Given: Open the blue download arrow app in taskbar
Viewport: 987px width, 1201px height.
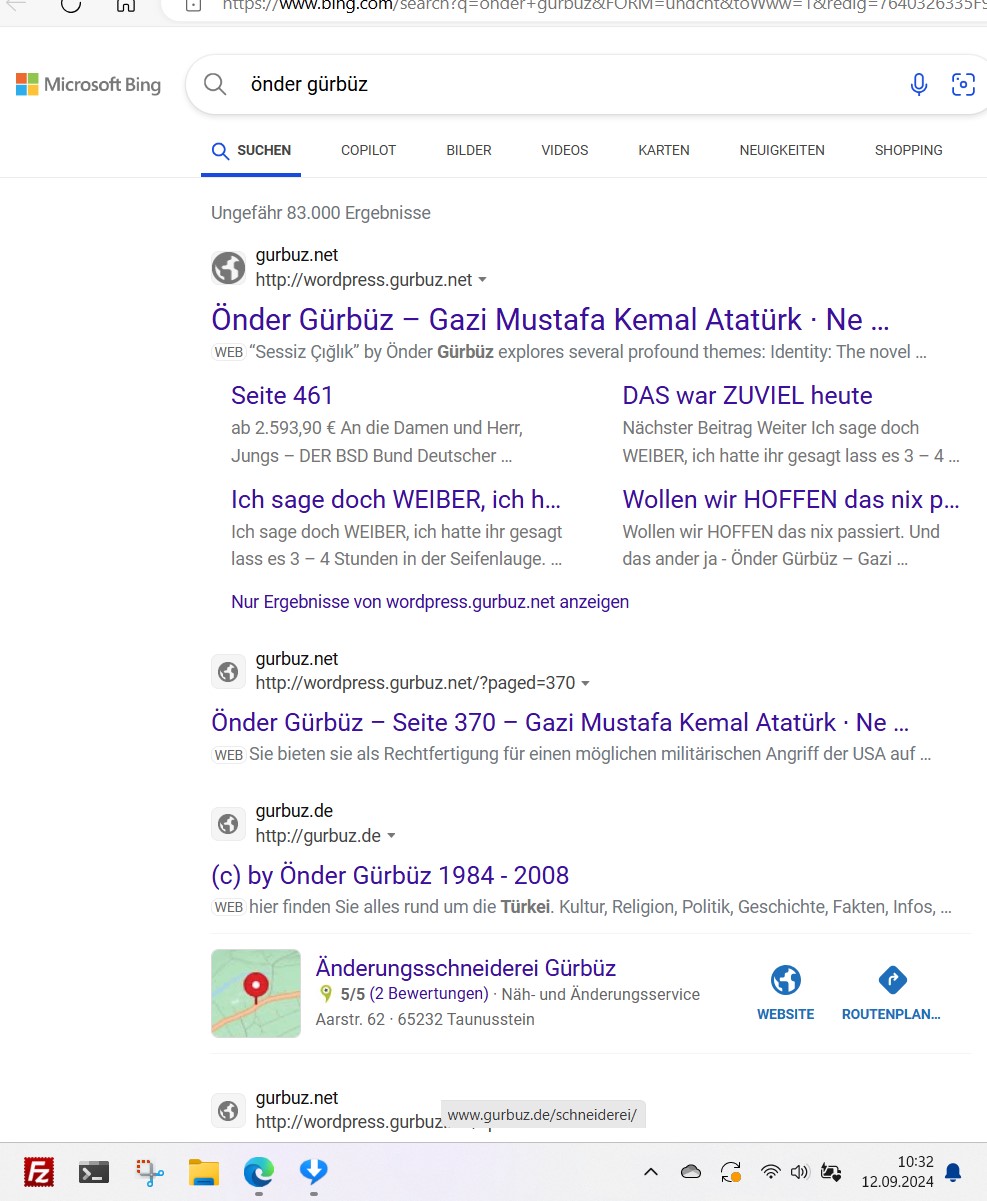Looking at the screenshot, I should click(314, 1171).
